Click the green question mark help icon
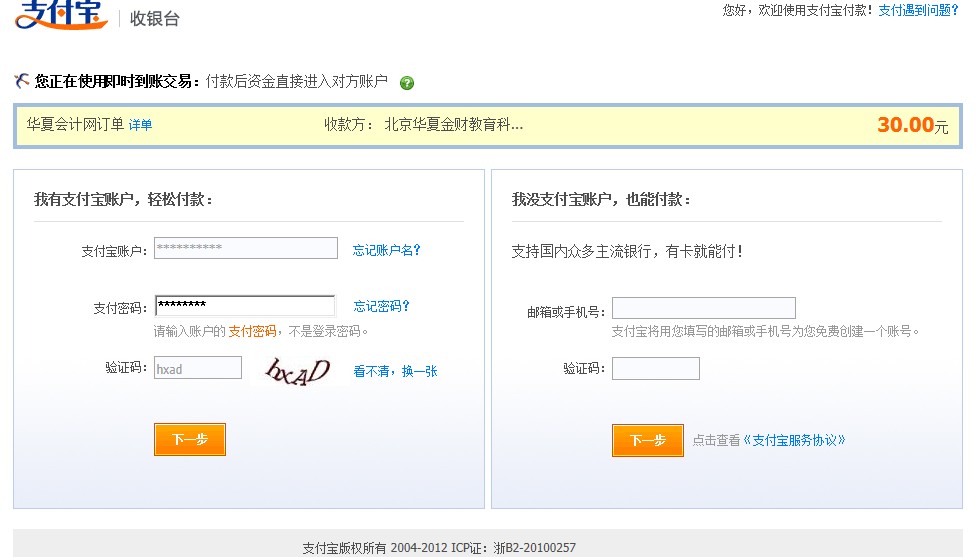This screenshot has height=557, width=976. (406, 83)
